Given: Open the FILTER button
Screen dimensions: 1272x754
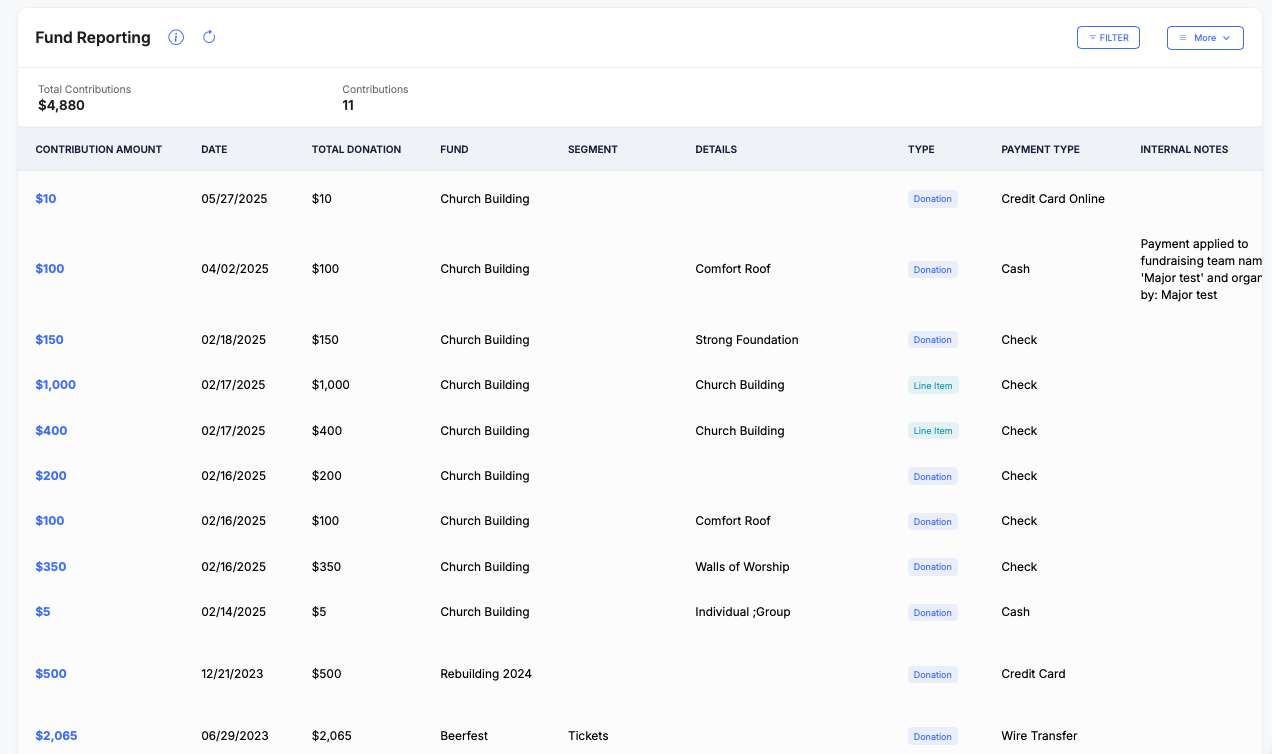Looking at the screenshot, I should (x=1108, y=38).
